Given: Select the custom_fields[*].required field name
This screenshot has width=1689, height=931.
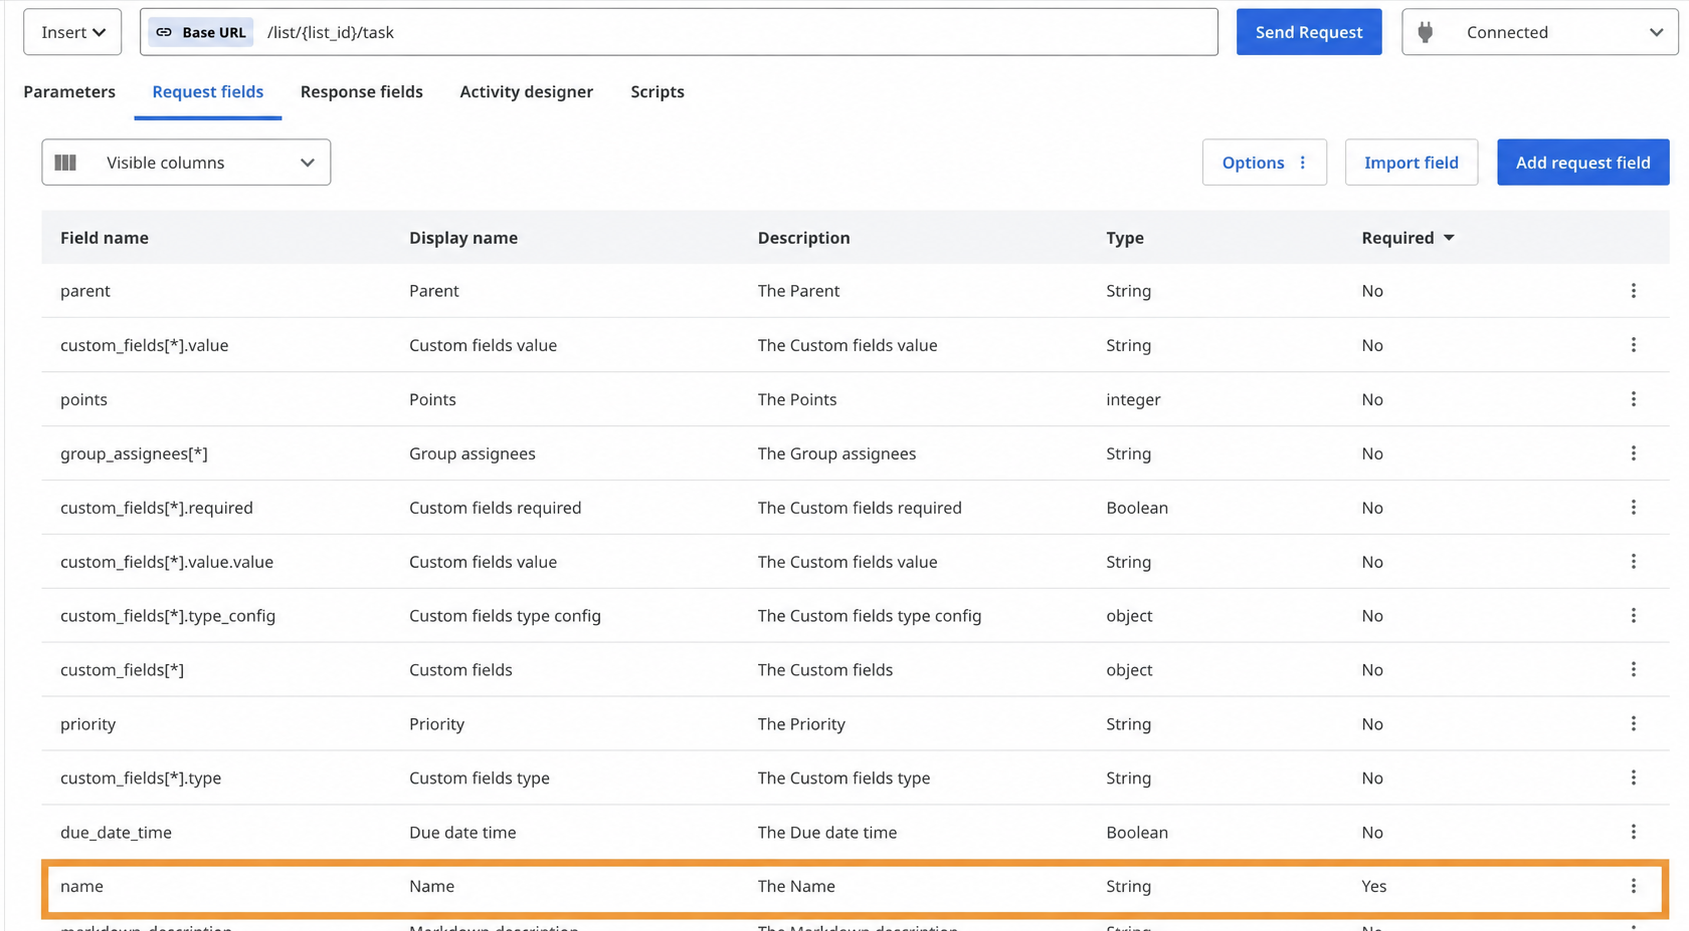Looking at the screenshot, I should pos(156,507).
